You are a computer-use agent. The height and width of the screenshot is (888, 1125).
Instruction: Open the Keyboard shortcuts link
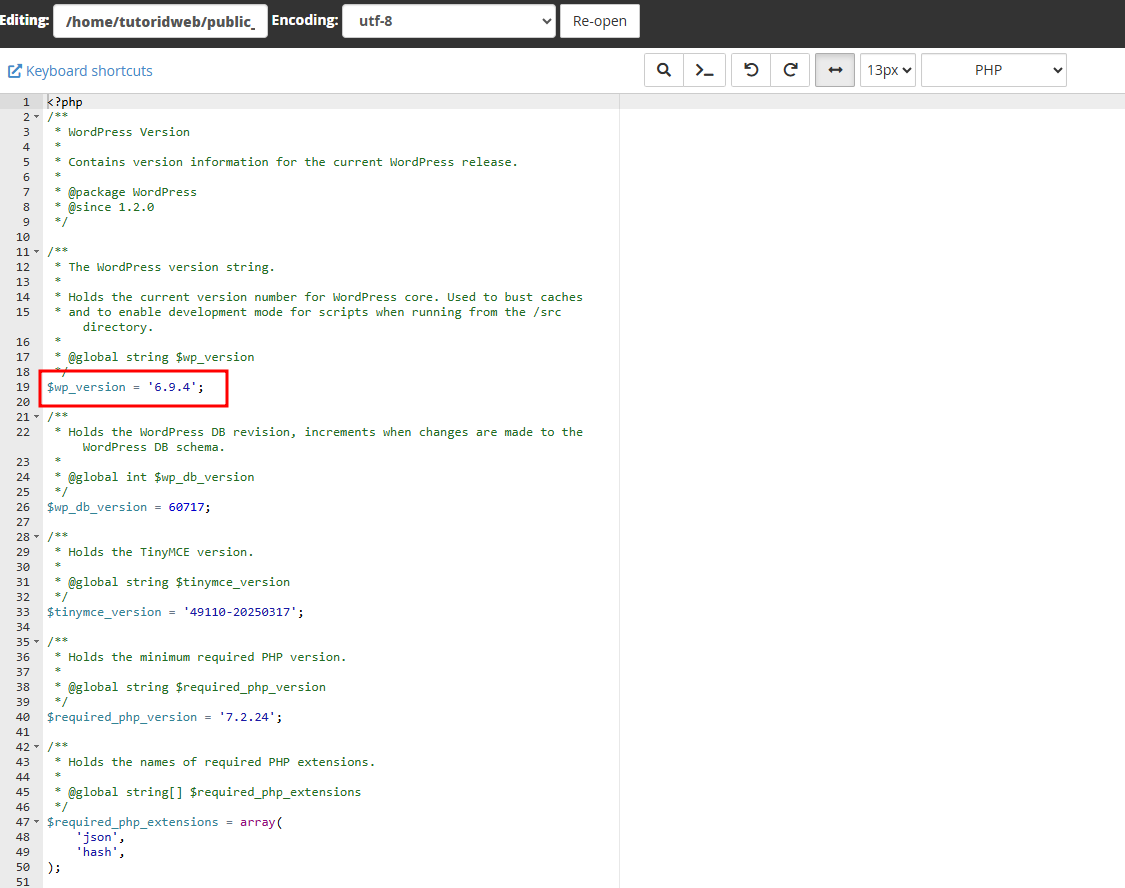click(89, 71)
